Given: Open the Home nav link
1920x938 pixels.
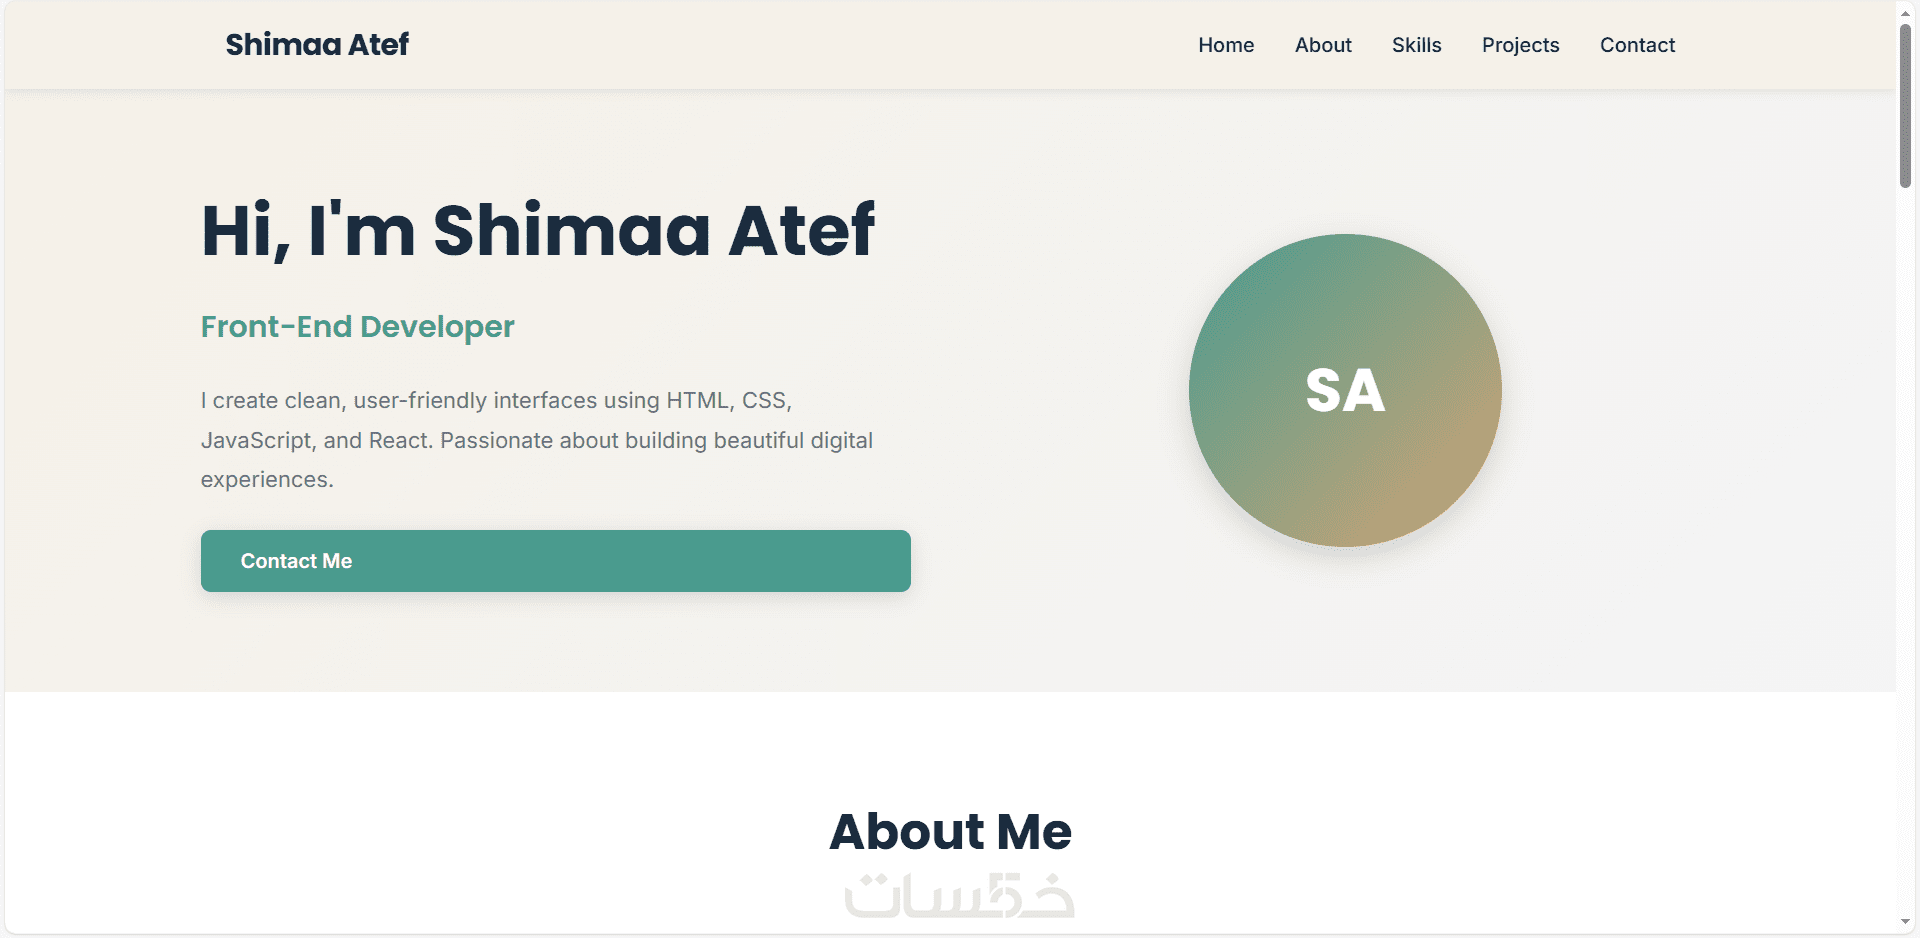Looking at the screenshot, I should [x=1226, y=45].
